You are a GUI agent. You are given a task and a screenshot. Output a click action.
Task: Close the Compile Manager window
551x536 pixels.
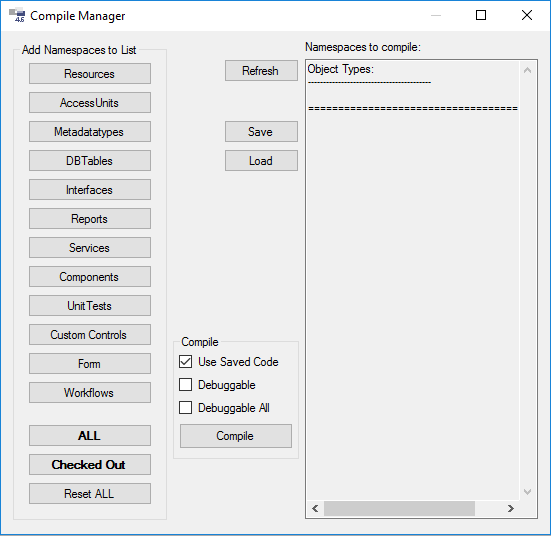(x=527, y=15)
